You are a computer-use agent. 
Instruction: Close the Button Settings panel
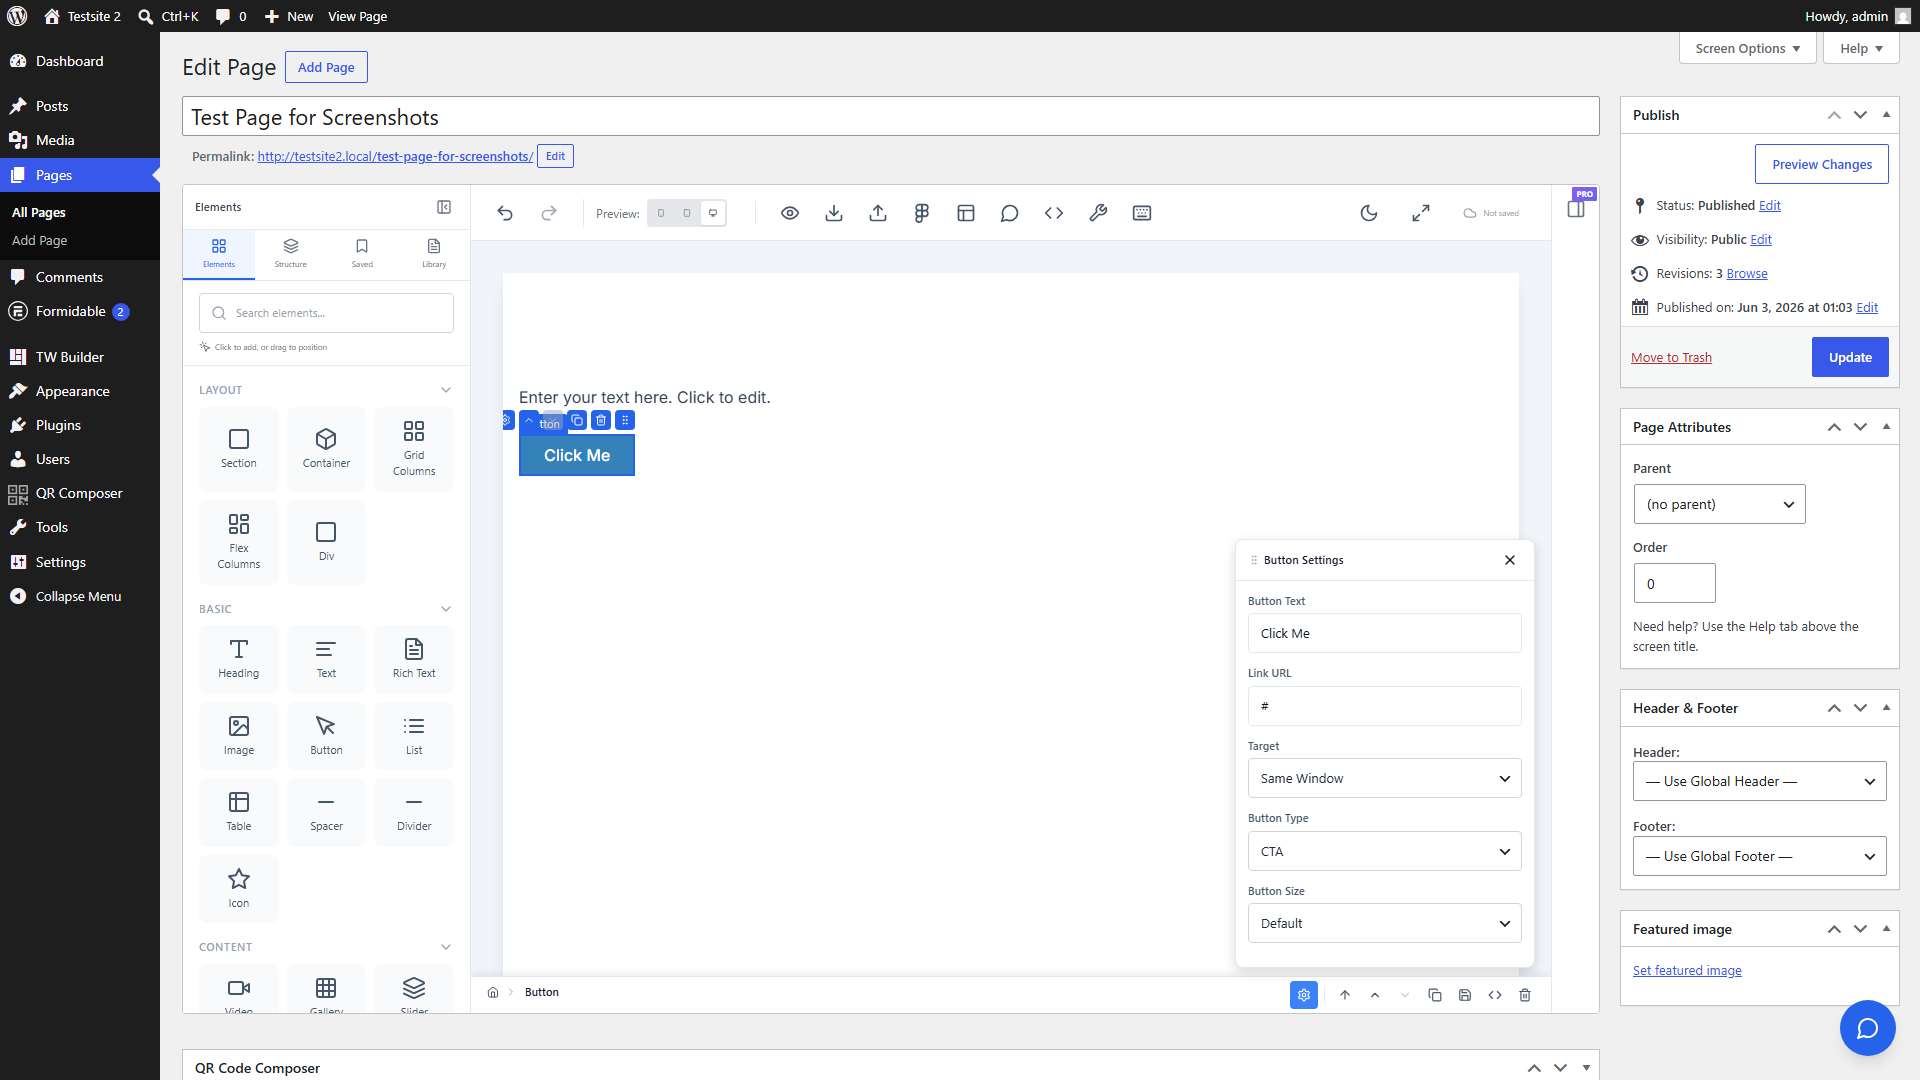[x=1510, y=560]
